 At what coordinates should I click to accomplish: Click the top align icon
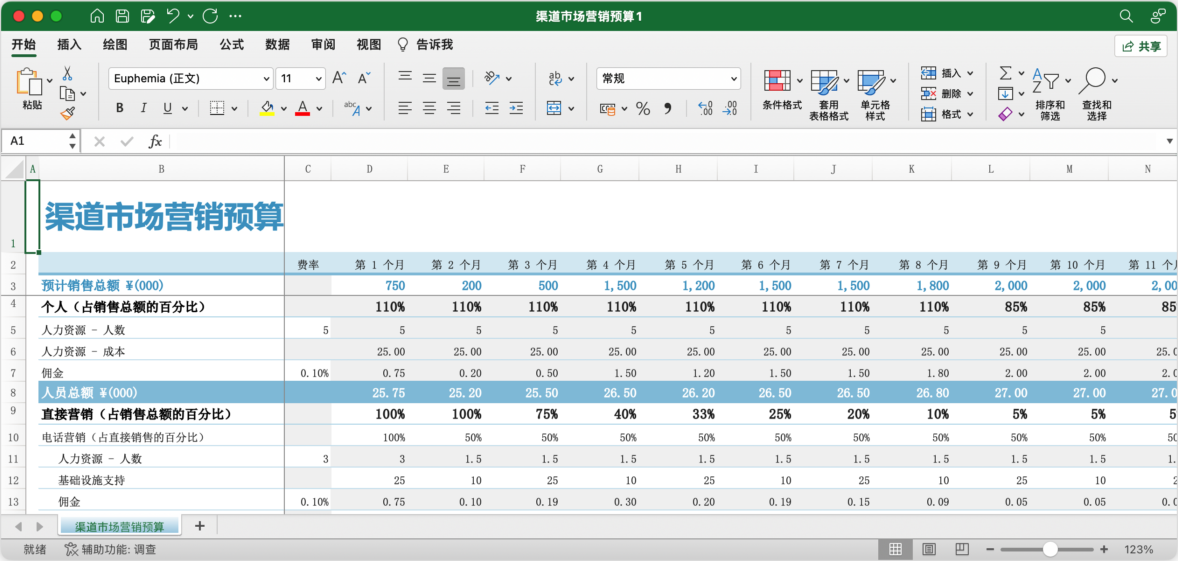coord(405,77)
